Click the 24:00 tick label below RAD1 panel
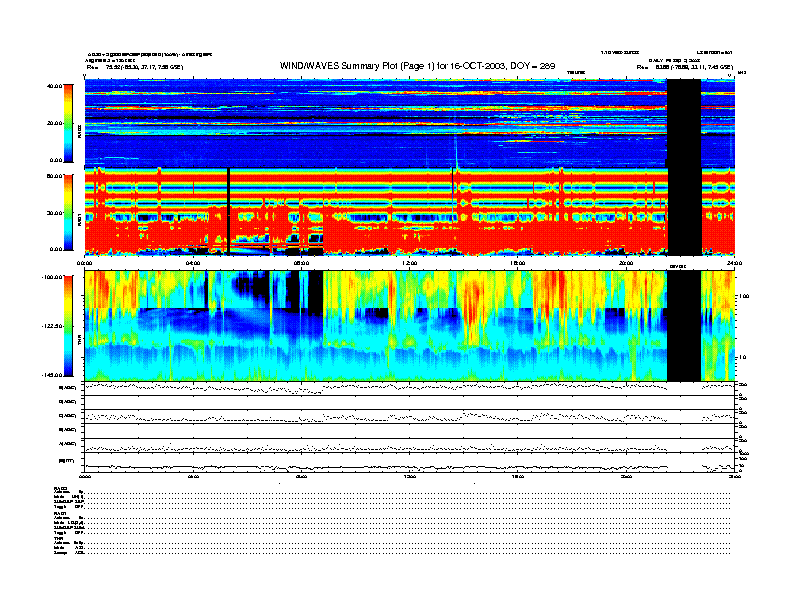 [734, 263]
